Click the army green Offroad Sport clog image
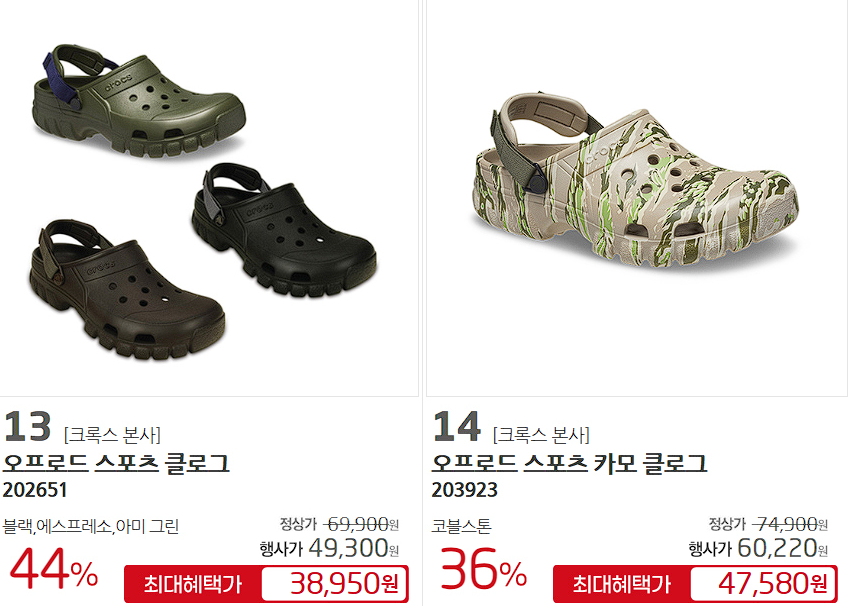 pos(139,101)
